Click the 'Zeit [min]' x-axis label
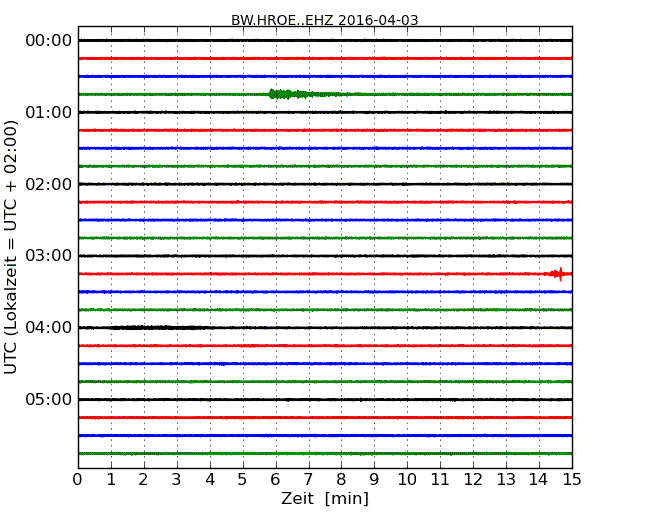650x520 pixels. (325, 498)
